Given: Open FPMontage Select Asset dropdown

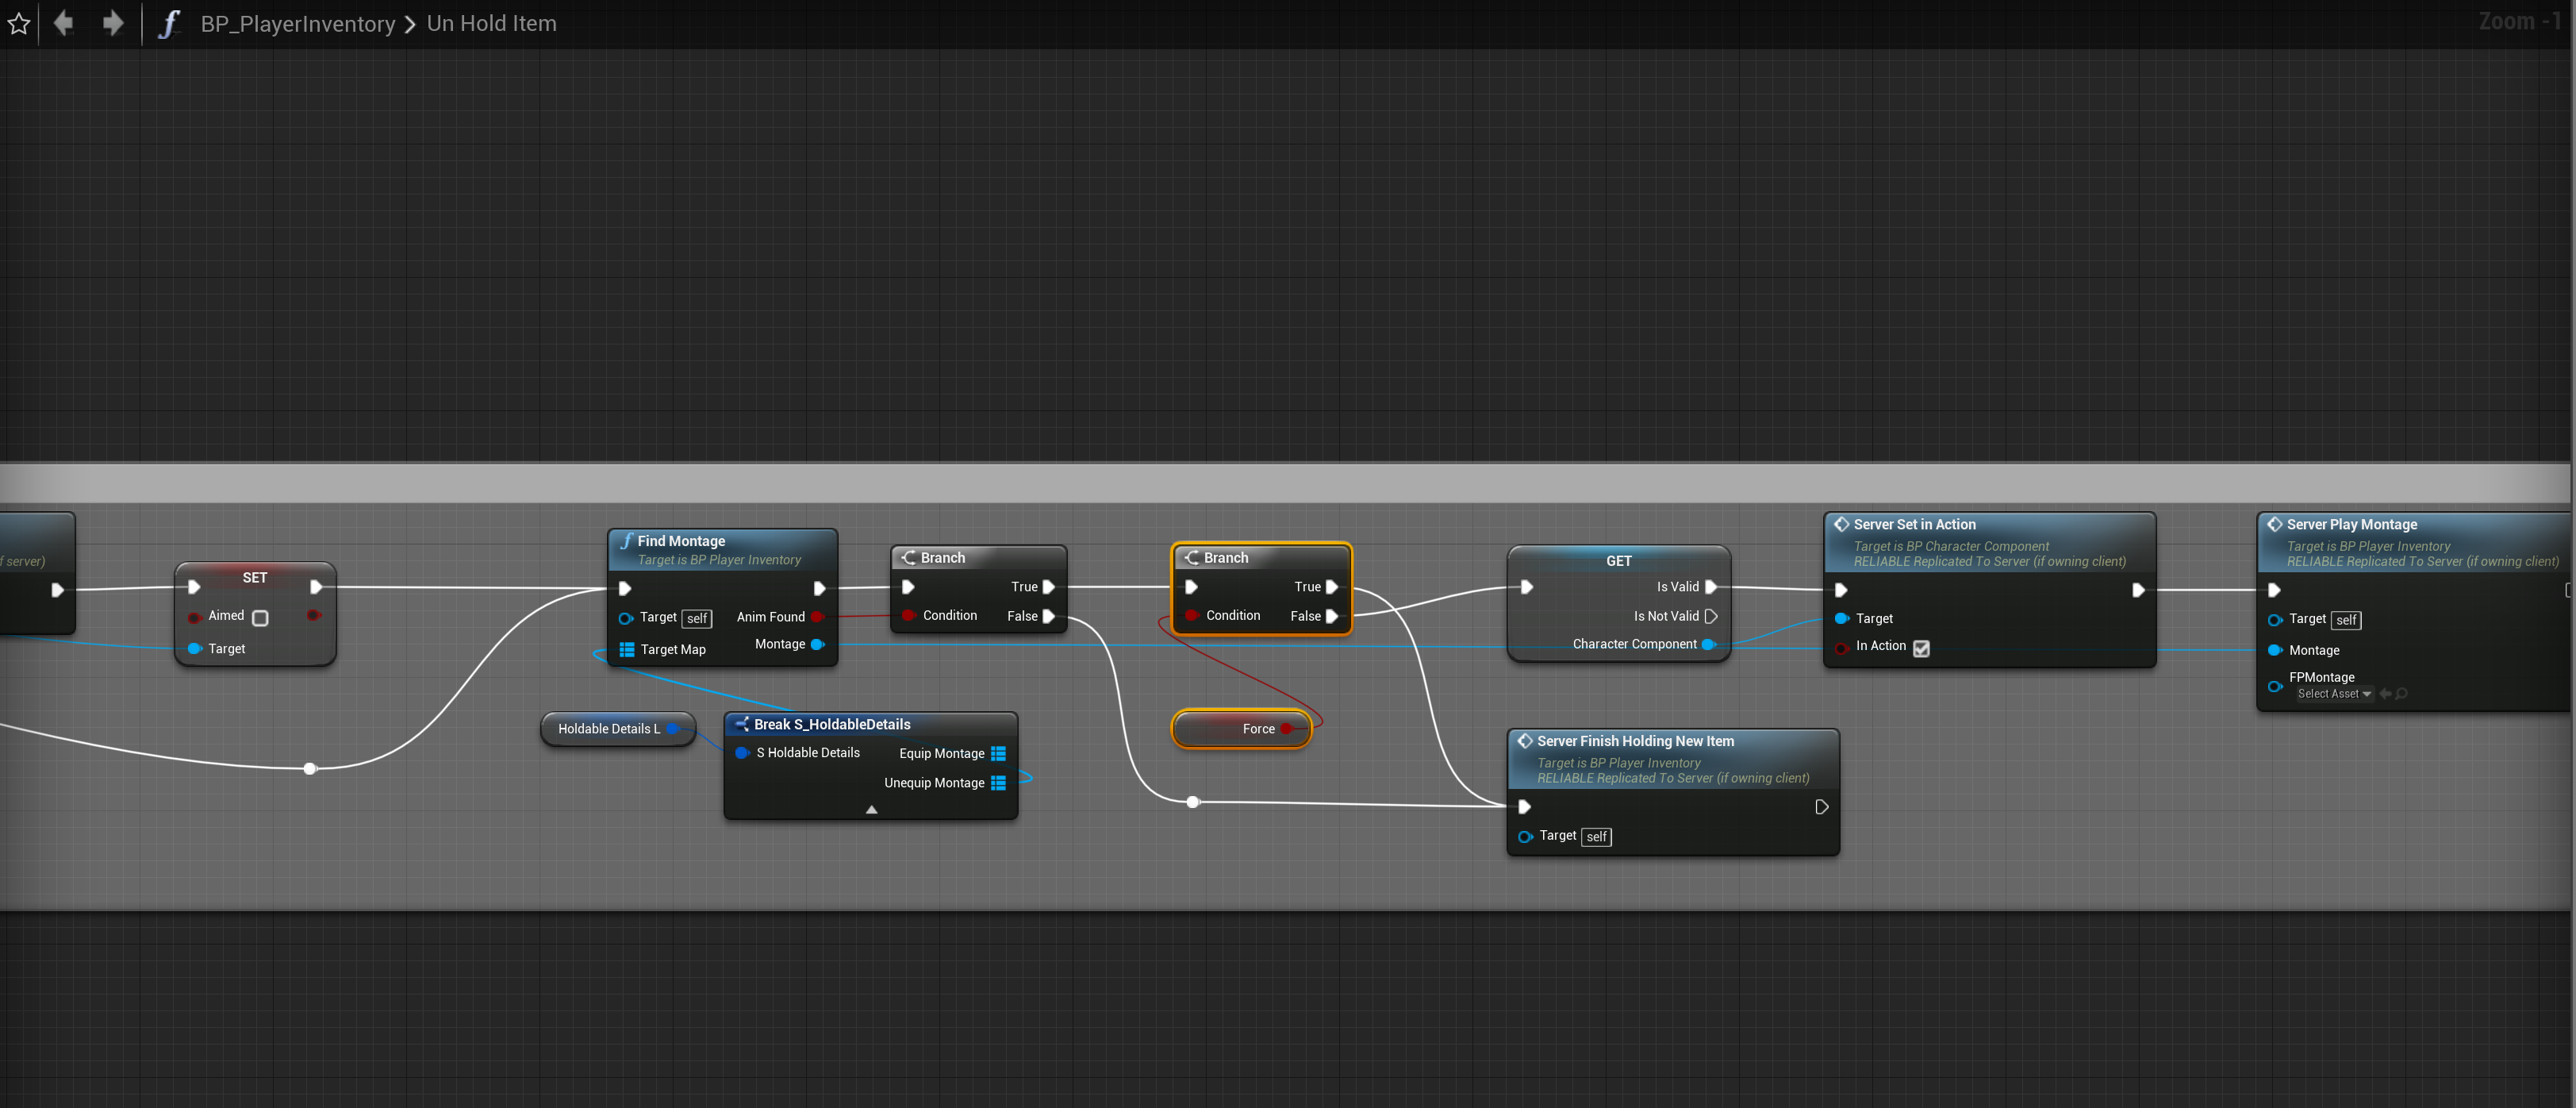Looking at the screenshot, I should pyautogui.click(x=2334, y=694).
